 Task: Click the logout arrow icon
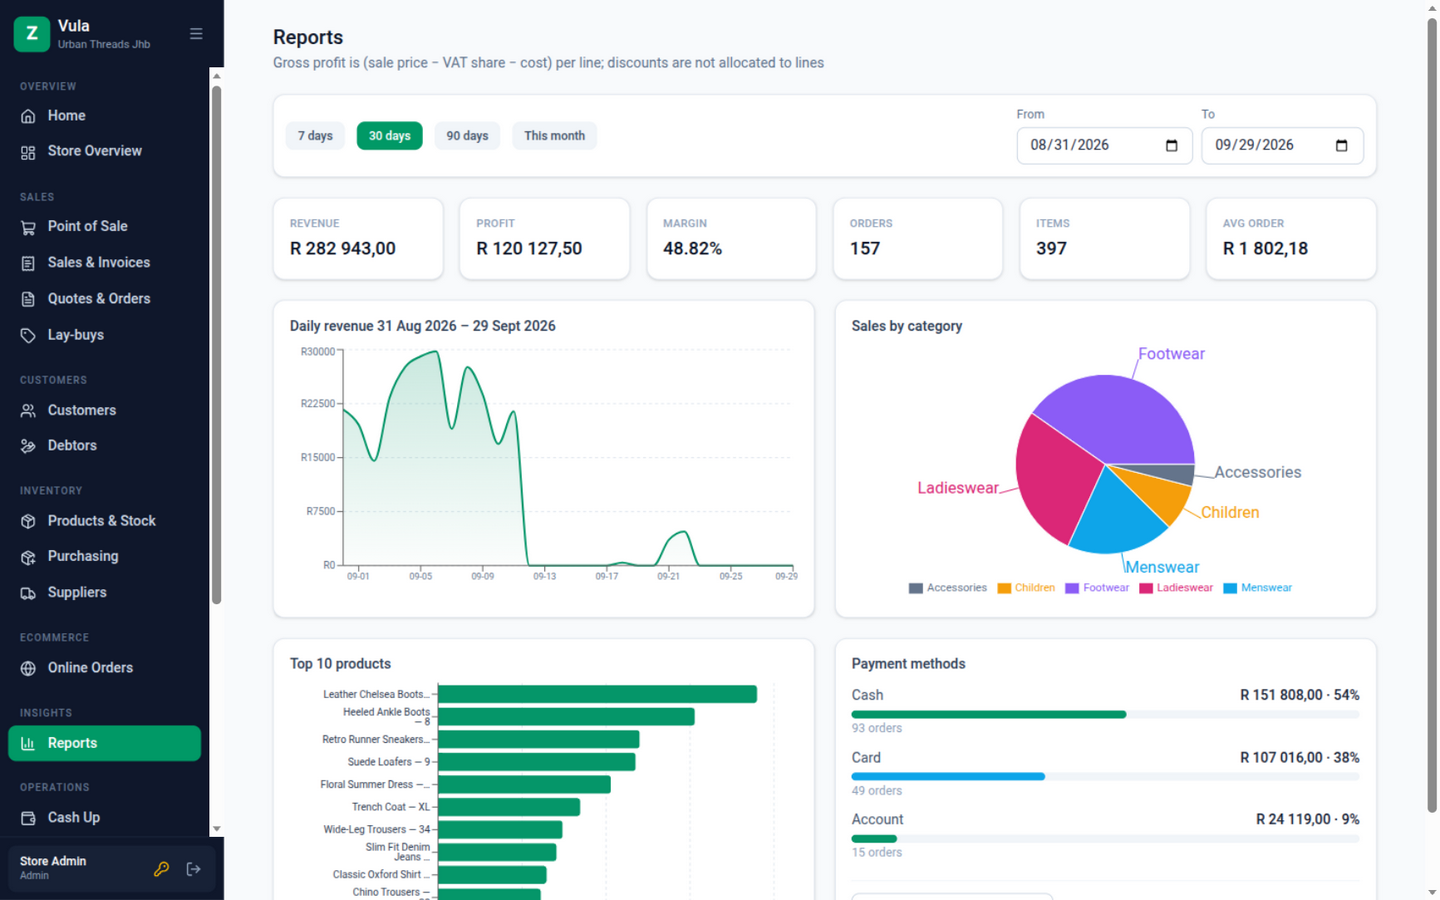coord(194,869)
